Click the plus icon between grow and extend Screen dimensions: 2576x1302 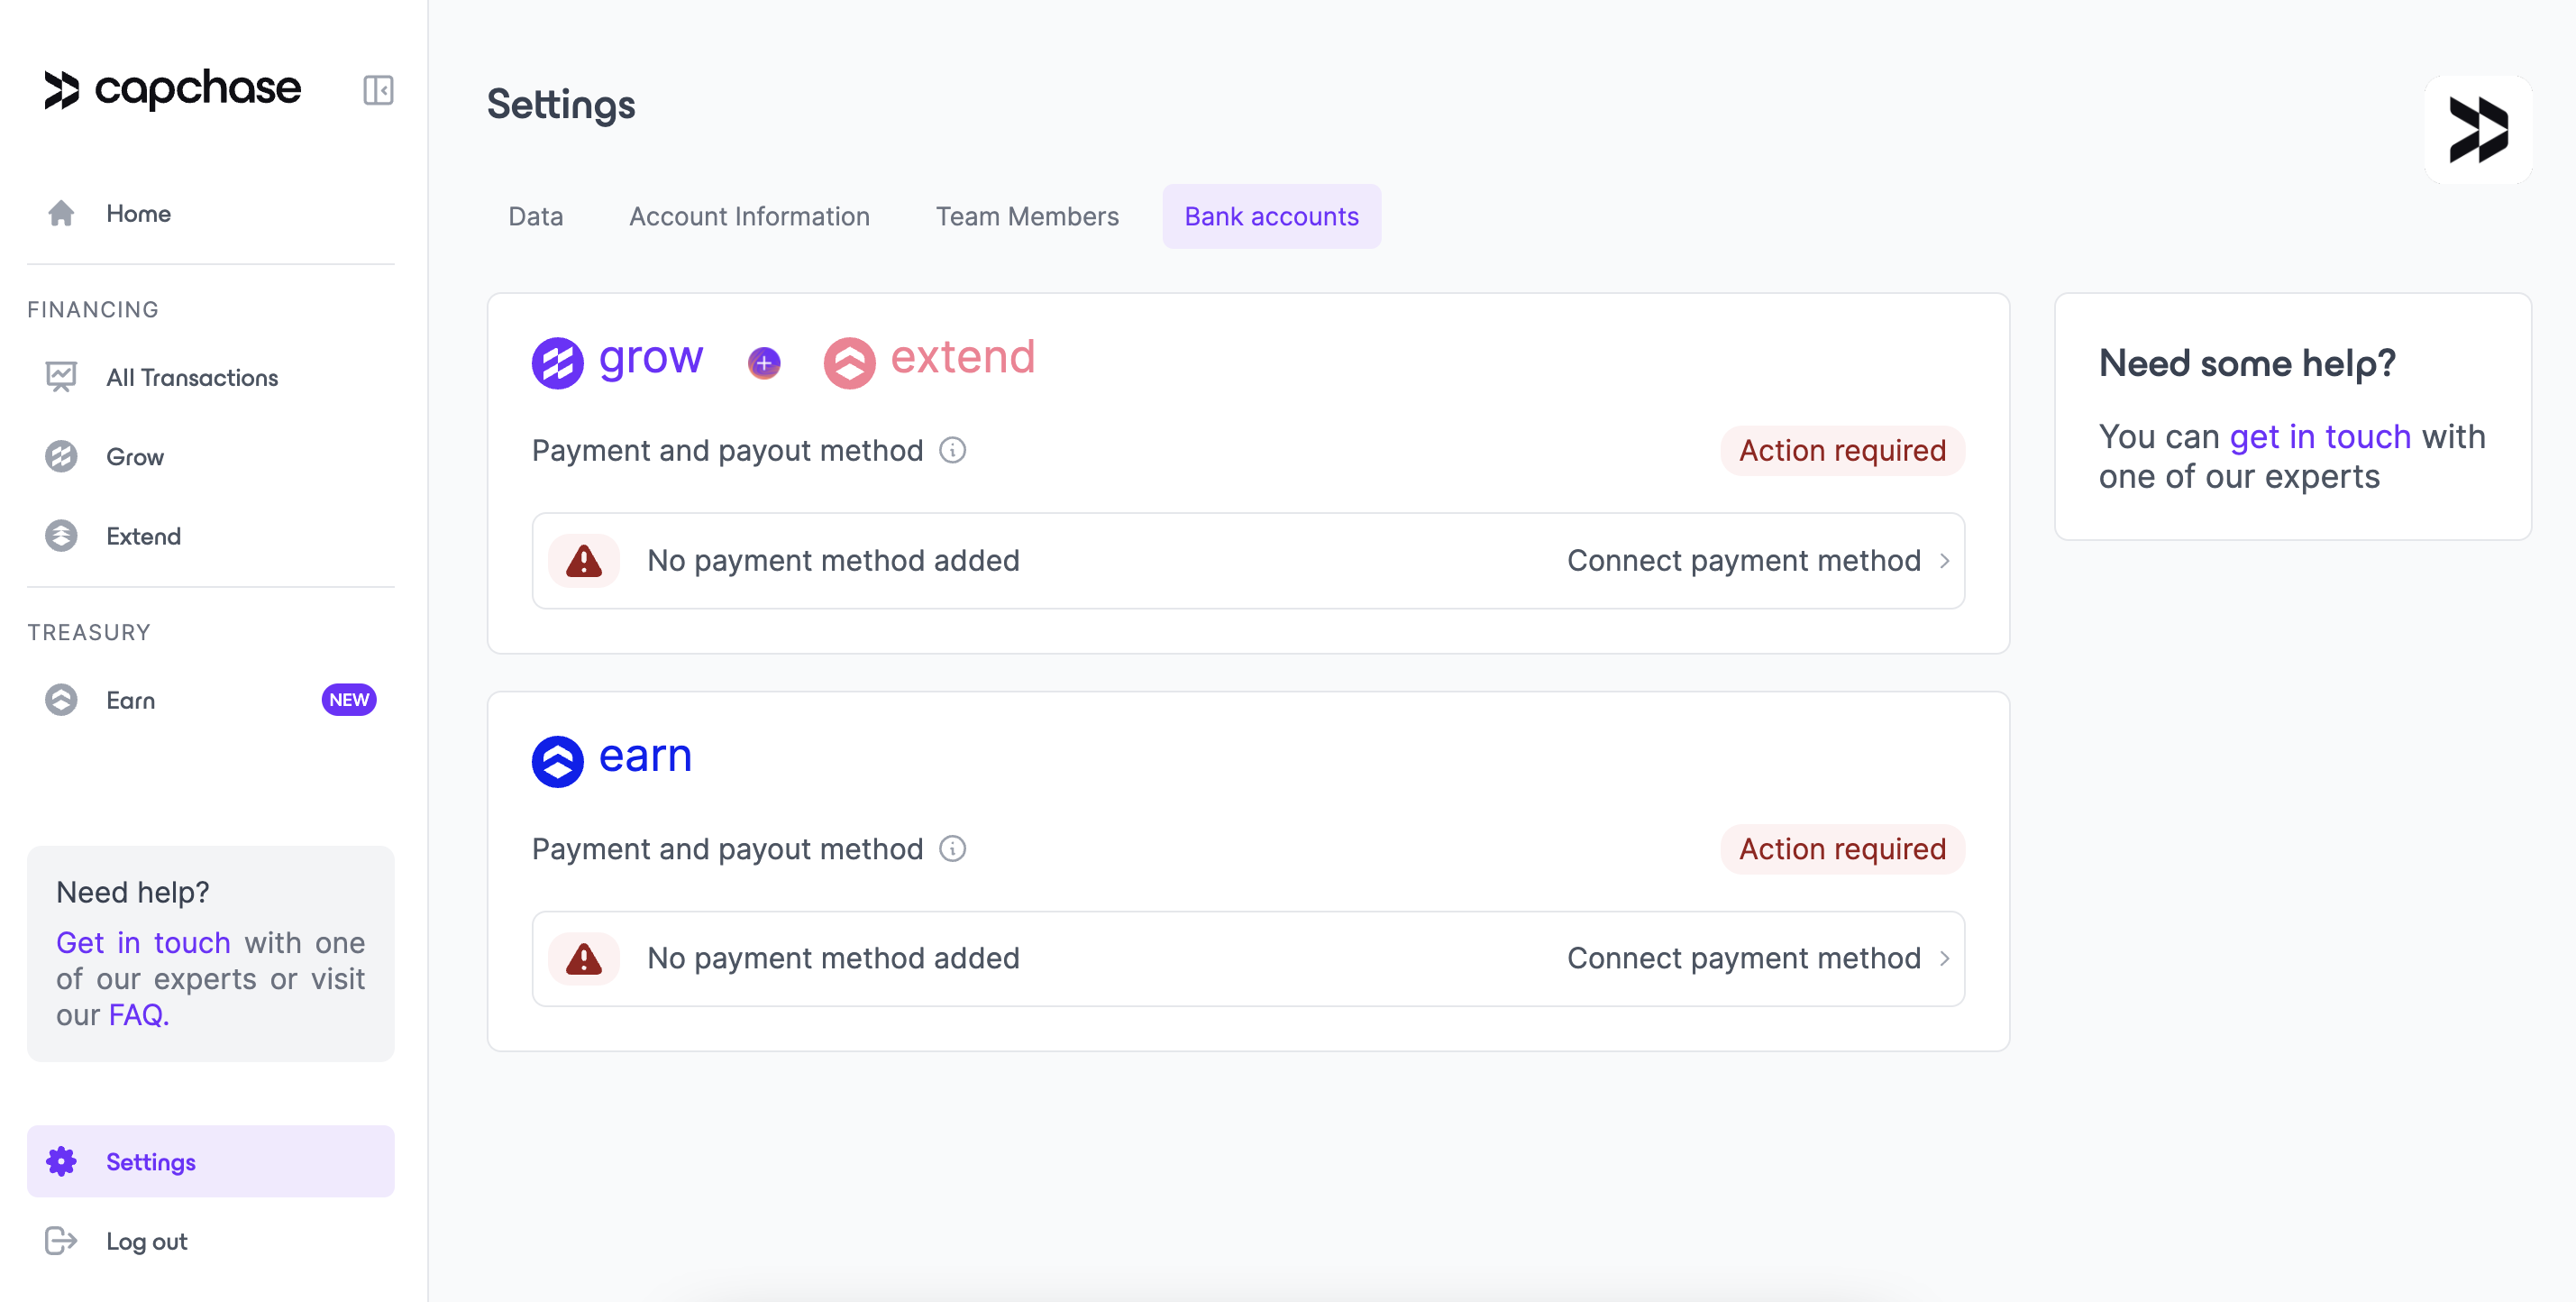[764, 362]
